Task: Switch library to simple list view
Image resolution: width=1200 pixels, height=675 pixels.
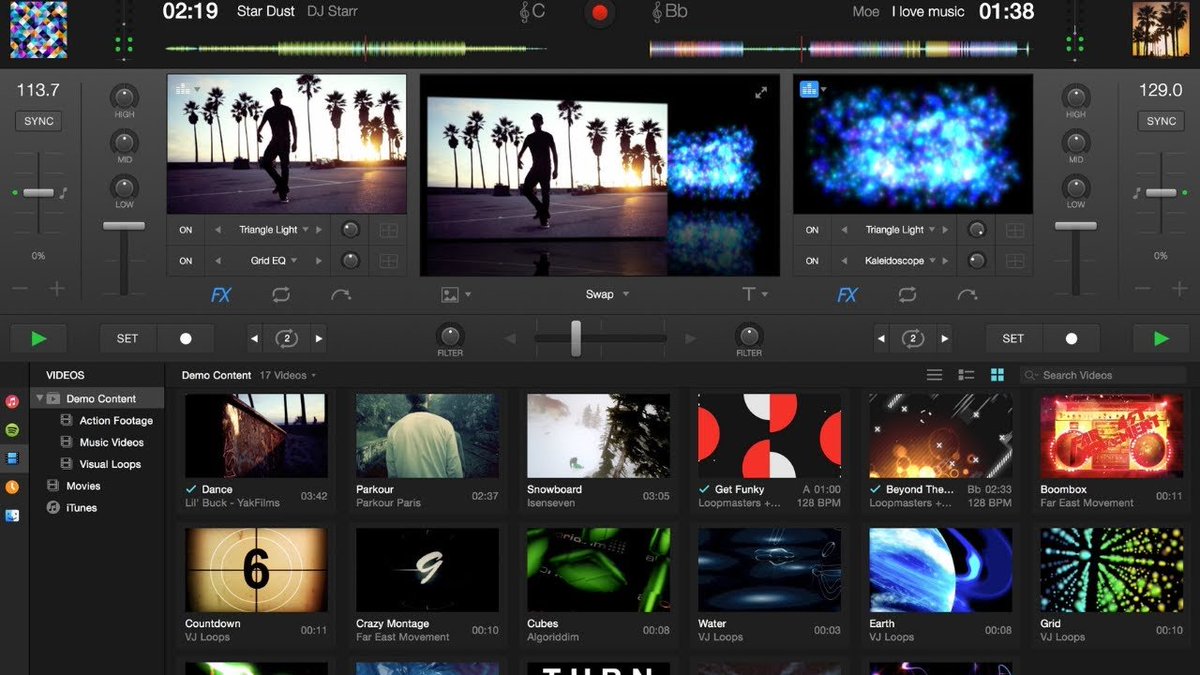Action: (x=934, y=375)
